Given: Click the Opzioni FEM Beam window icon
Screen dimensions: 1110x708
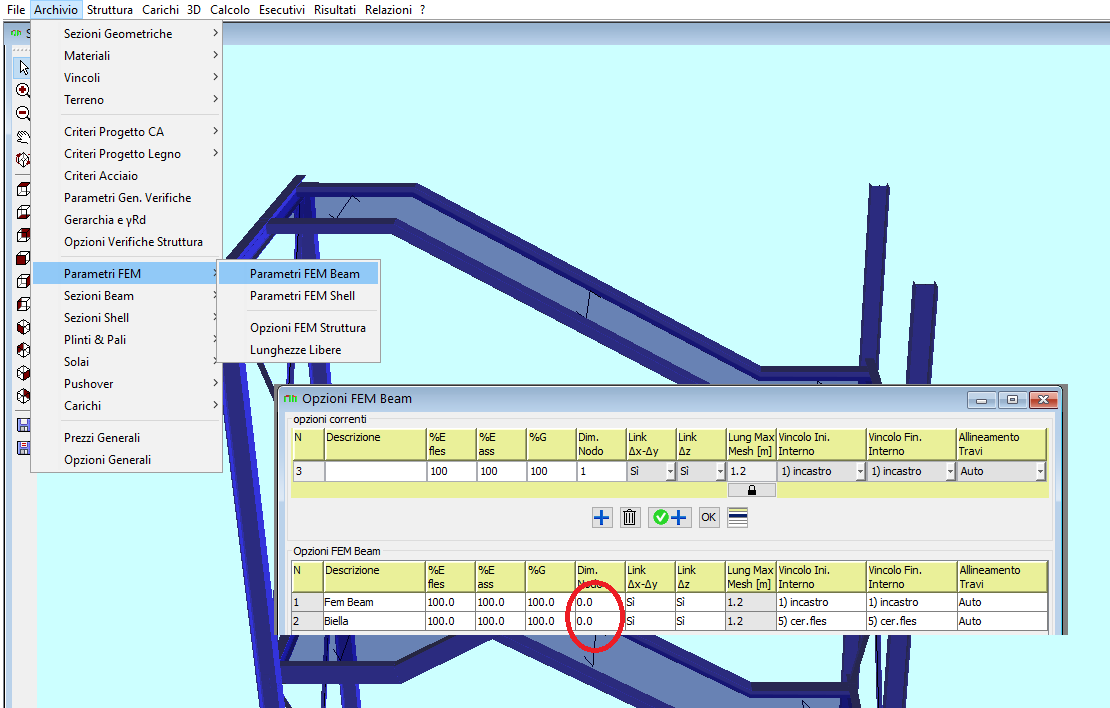Looking at the screenshot, I should click(x=290, y=399).
